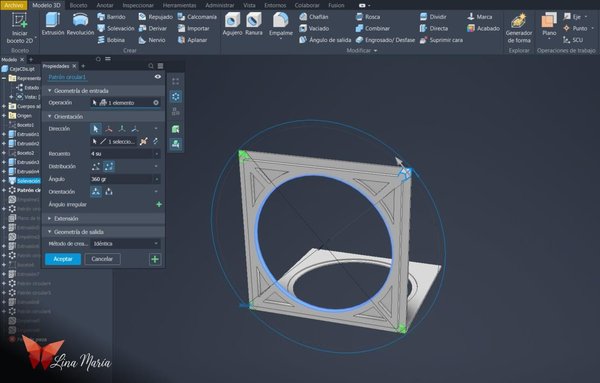
Task: Open the Importar tool
Action: (193, 28)
